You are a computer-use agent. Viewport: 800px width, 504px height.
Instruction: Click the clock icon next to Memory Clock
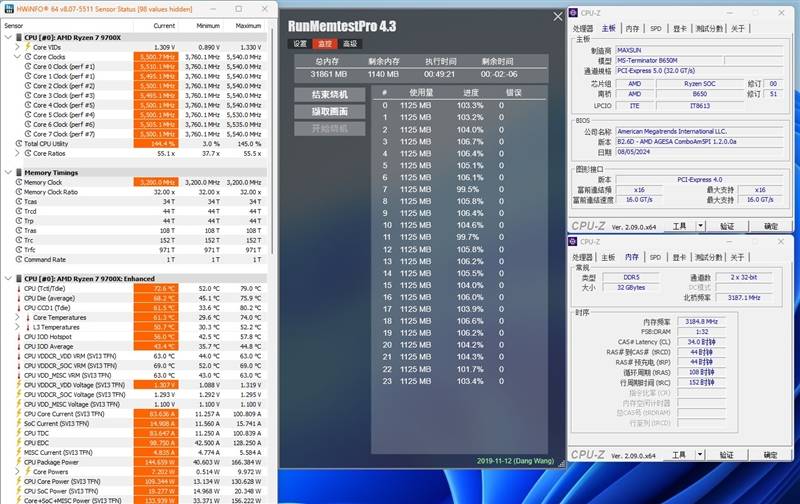tap(17, 182)
